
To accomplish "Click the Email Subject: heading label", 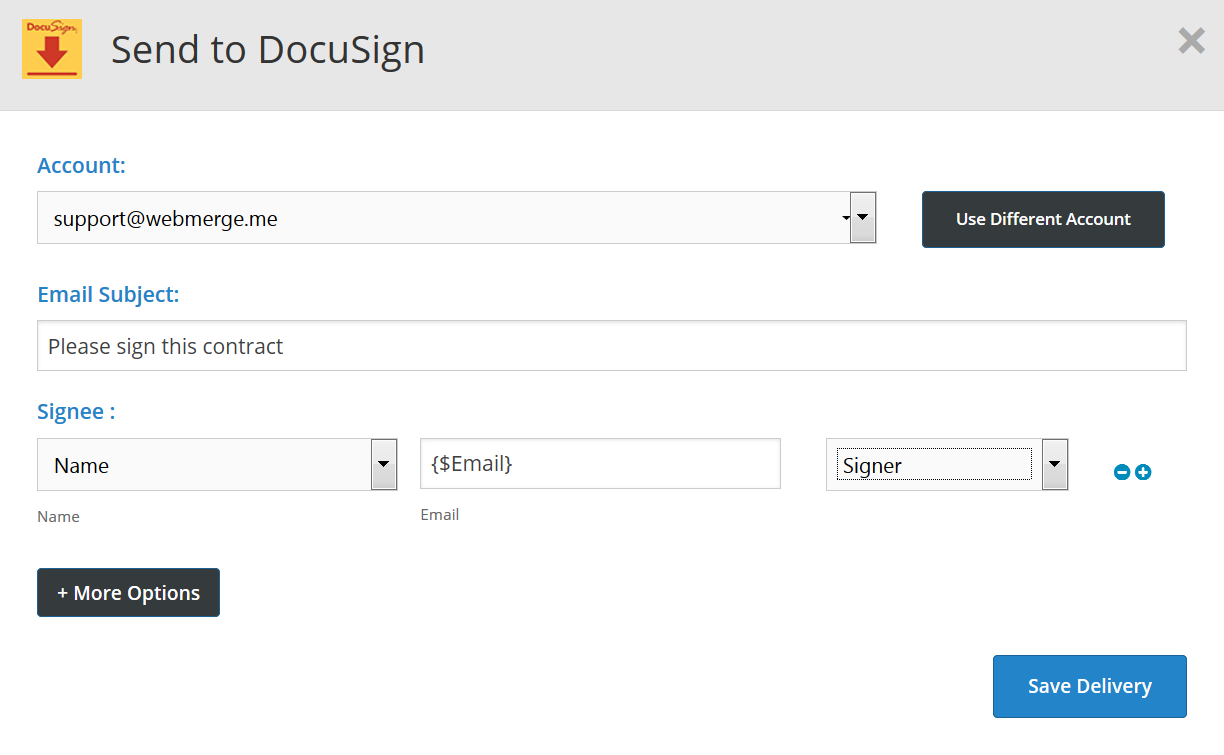I will pyautogui.click(x=108, y=295).
